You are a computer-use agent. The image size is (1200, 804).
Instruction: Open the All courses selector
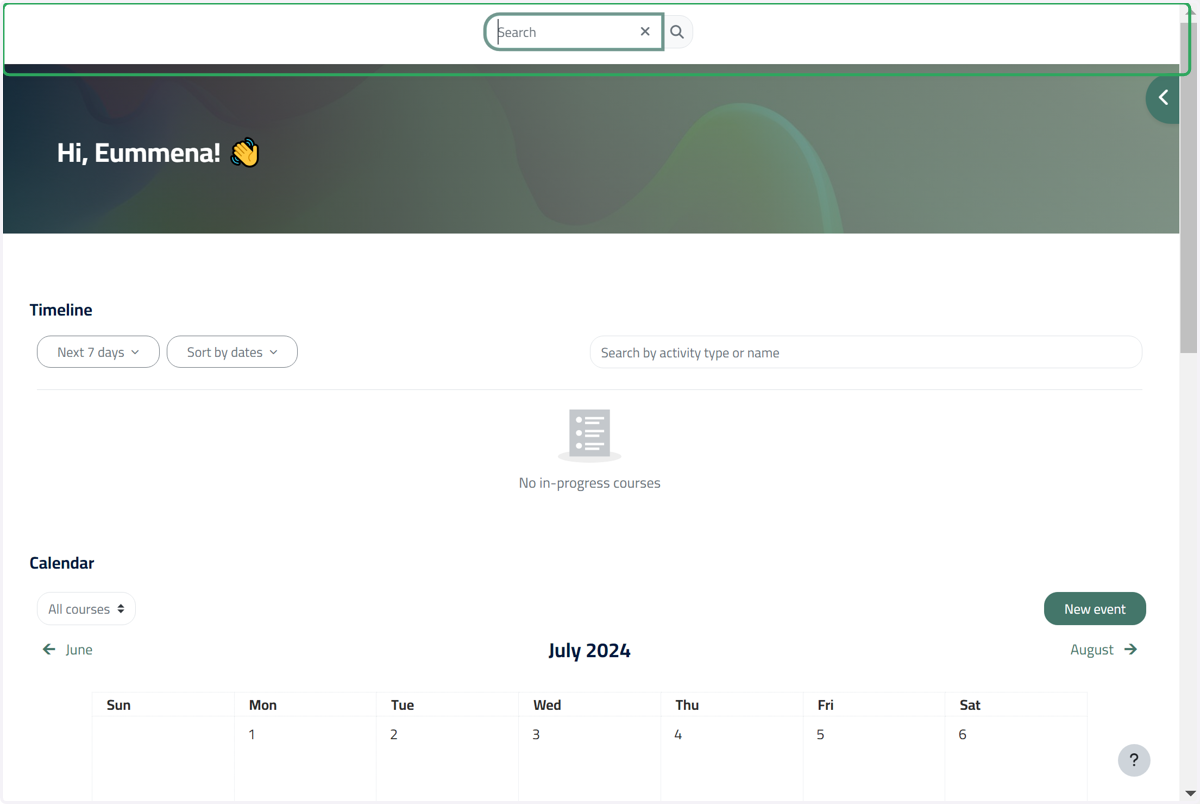pyautogui.click(x=86, y=609)
